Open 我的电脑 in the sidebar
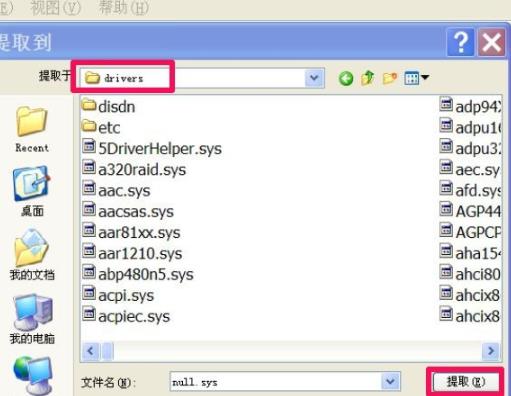The width and height of the screenshot is (511, 396). pyautogui.click(x=32, y=319)
